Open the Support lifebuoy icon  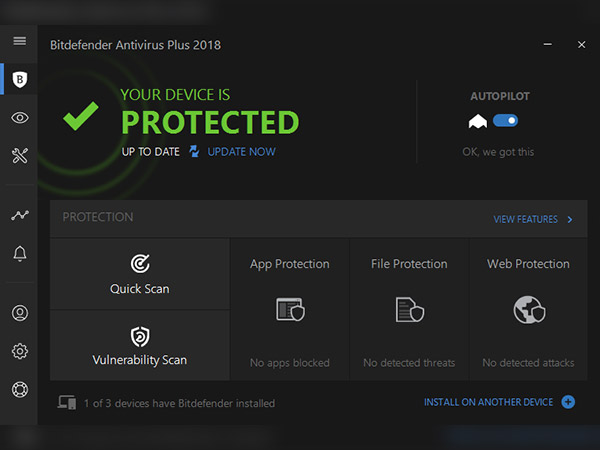click(x=19, y=389)
